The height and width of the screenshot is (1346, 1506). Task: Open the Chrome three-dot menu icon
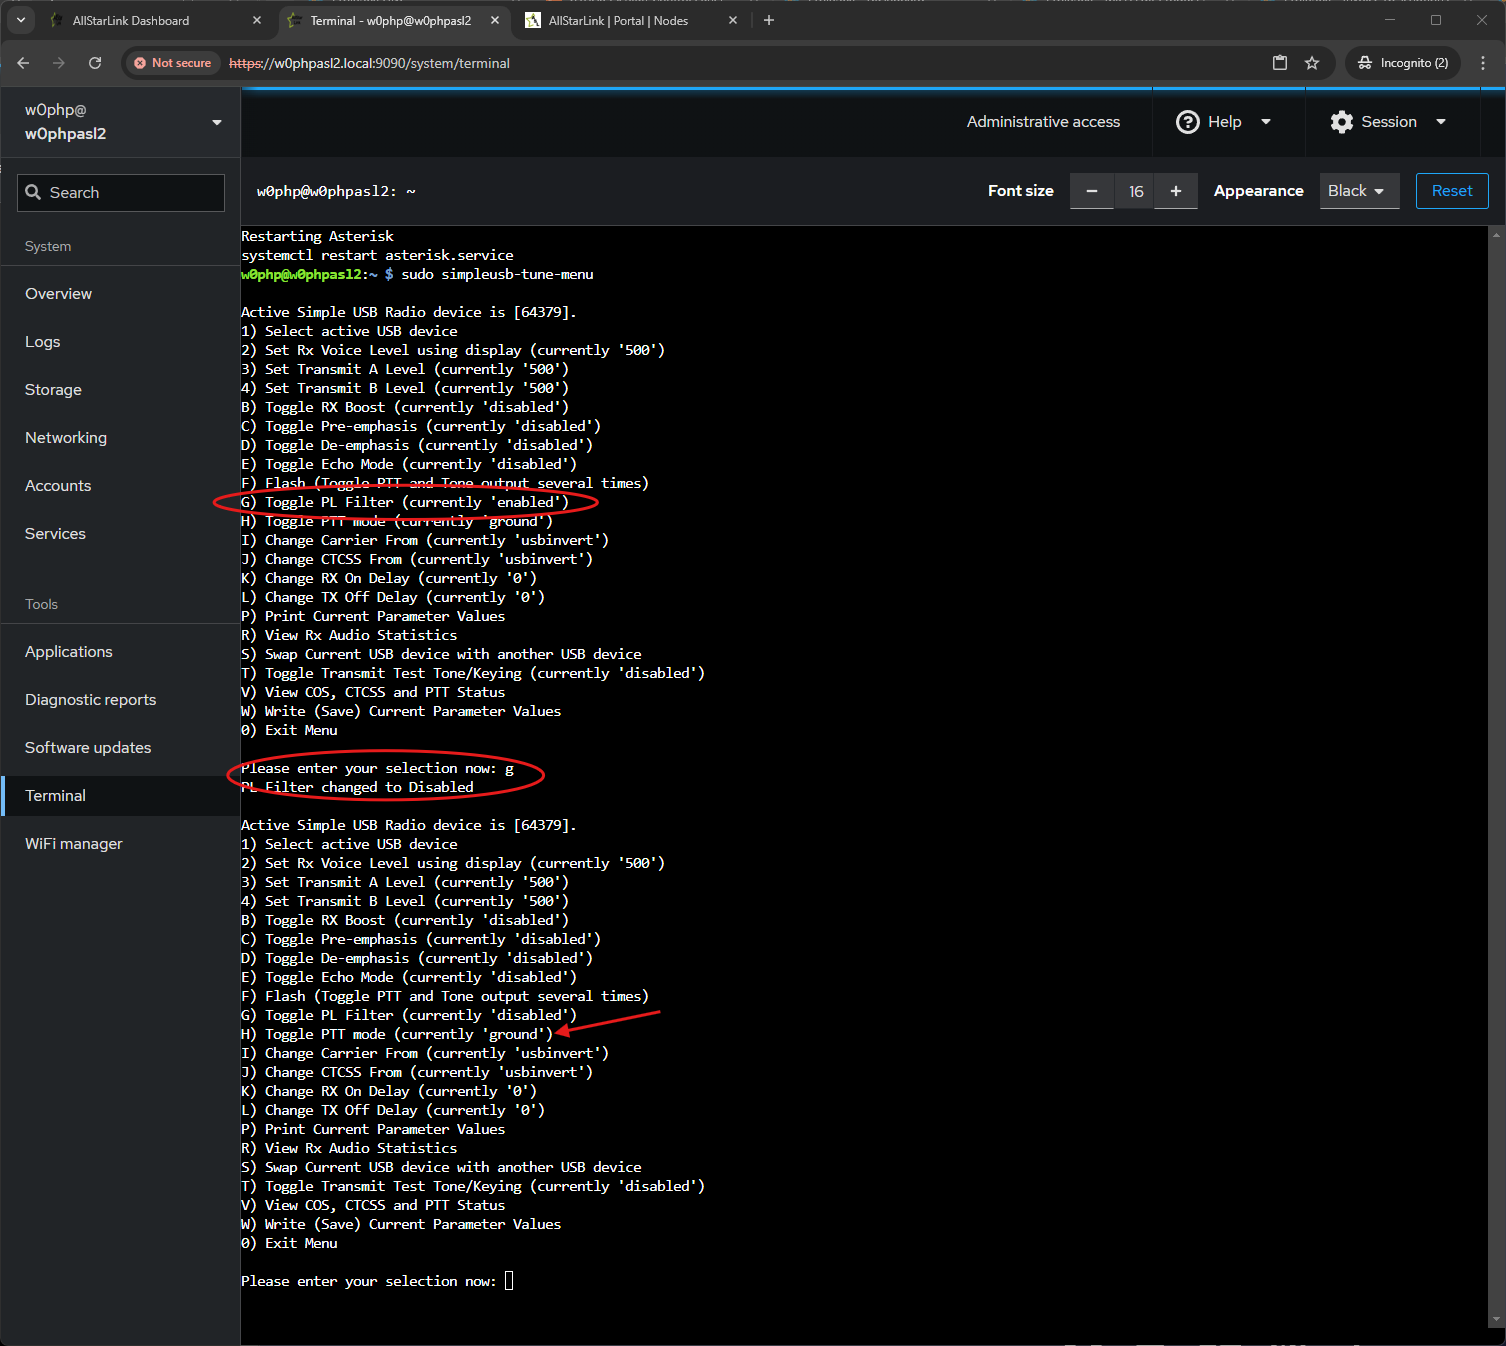tap(1482, 63)
